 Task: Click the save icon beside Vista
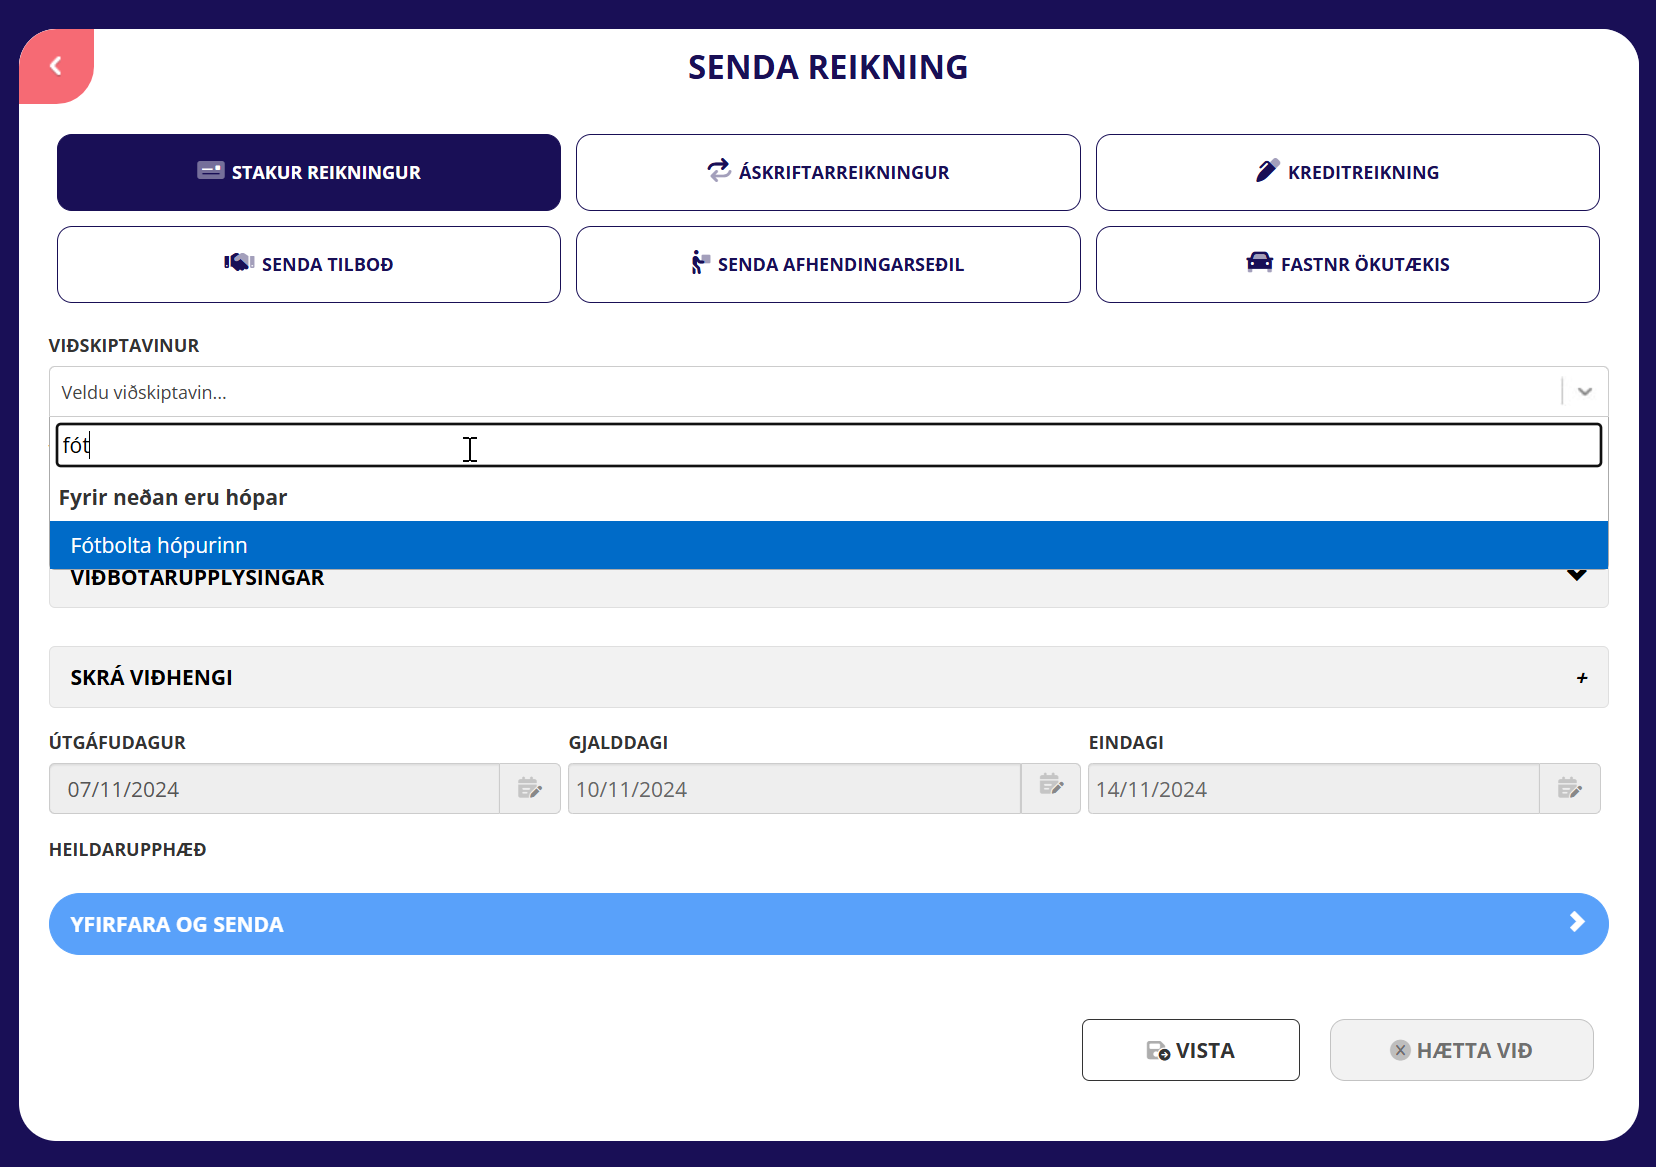(x=1157, y=1051)
